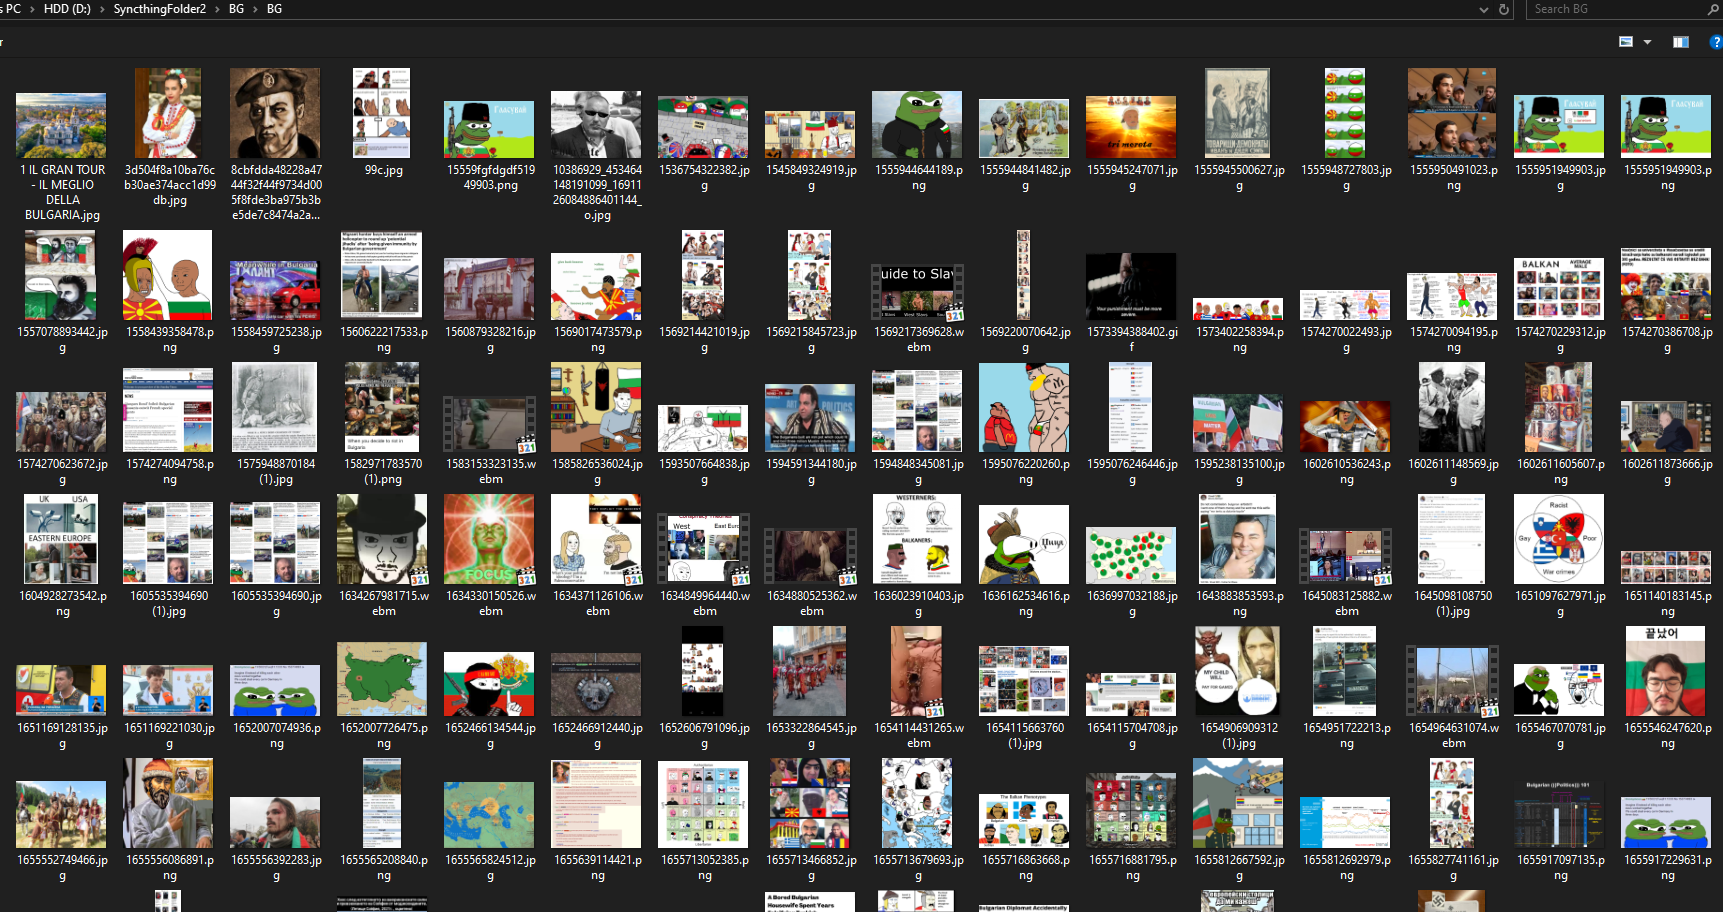Image resolution: width=1723 pixels, height=912 pixels.
Task: Refresh the BG folder view
Action: tap(1504, 9)
